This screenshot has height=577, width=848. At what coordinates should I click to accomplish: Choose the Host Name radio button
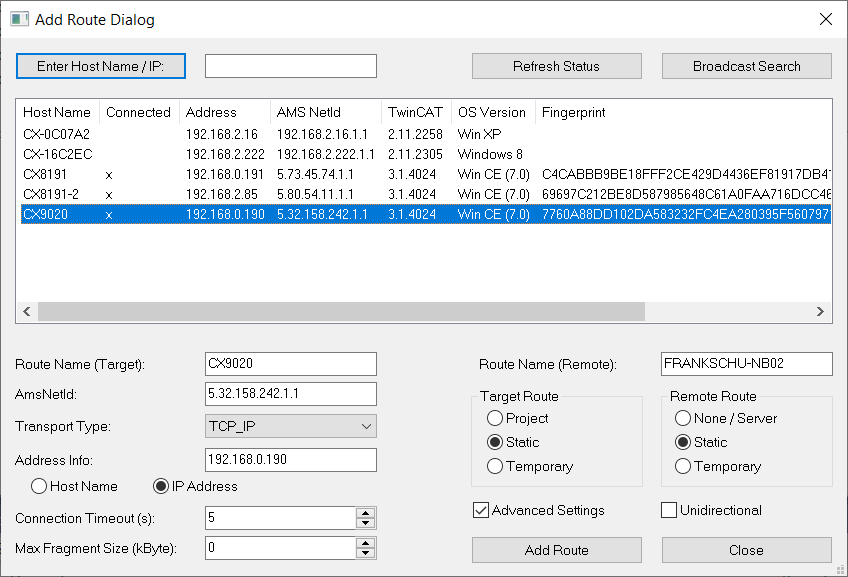click(39, 486)
